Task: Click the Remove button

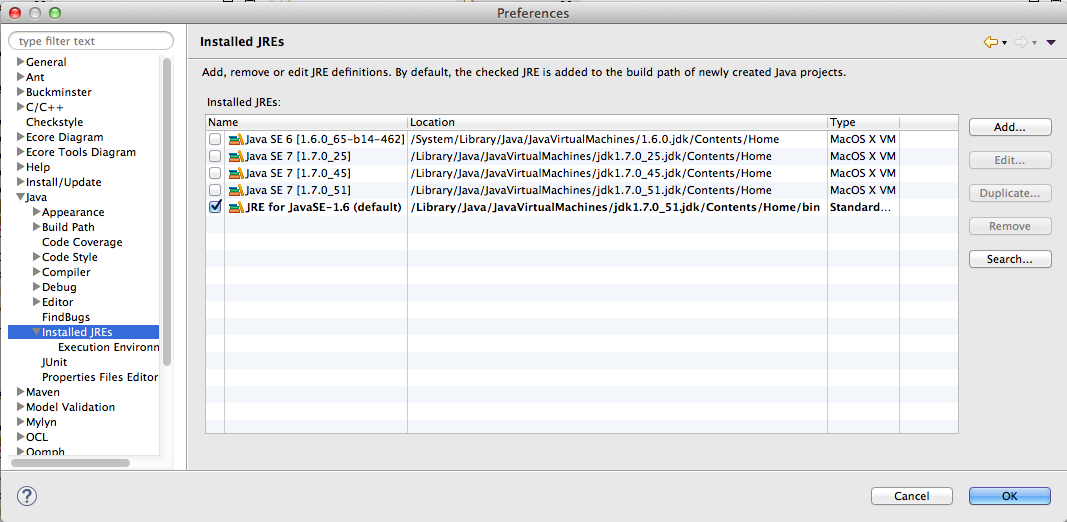Action: [1010, 226]
